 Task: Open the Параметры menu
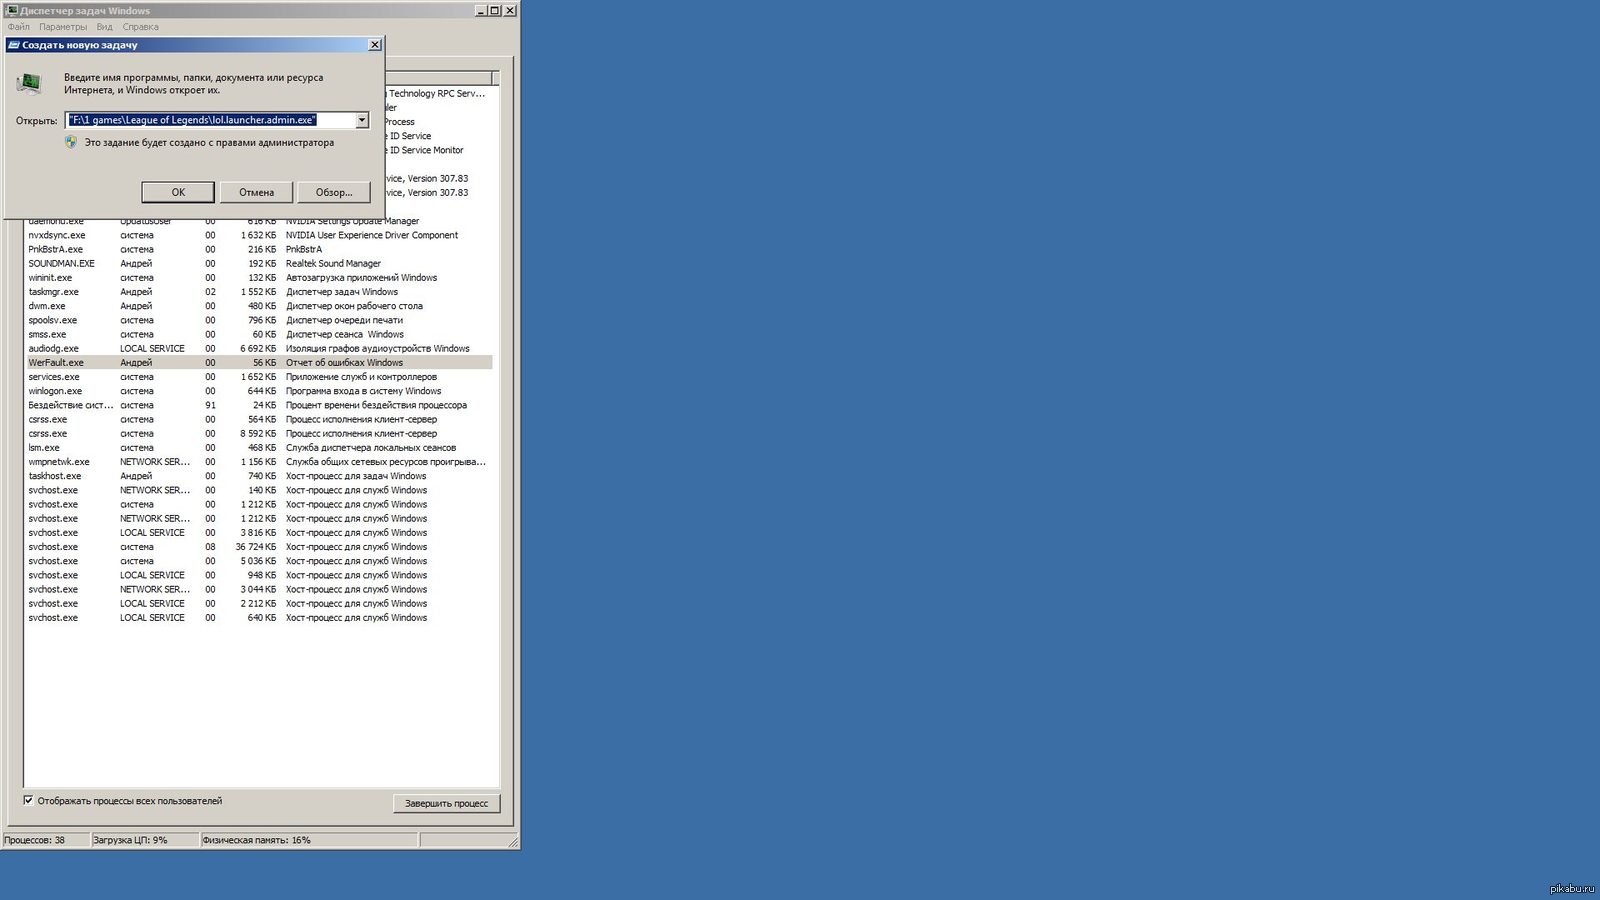point(63,27)
